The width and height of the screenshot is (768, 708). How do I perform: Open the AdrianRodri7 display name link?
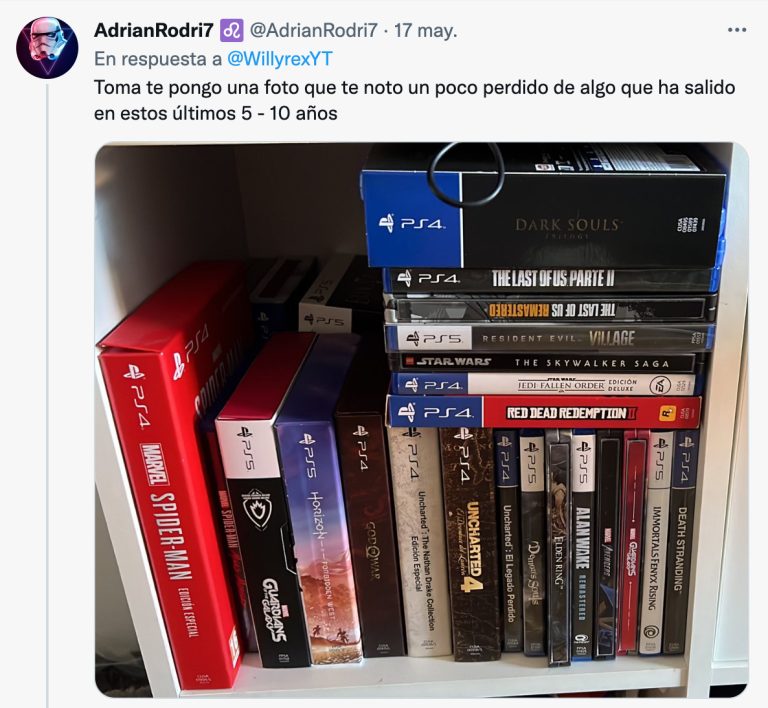(x=153, y=30)
